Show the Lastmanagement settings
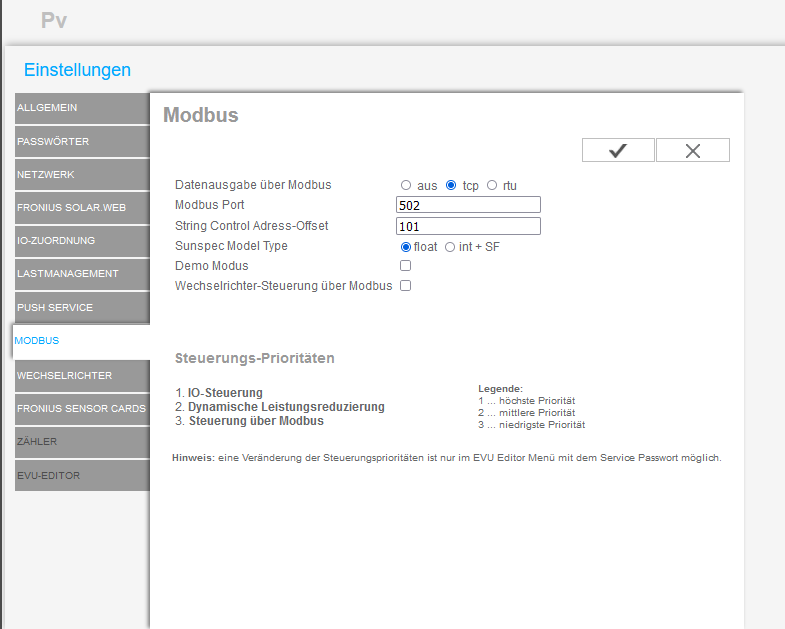Viewport: 785px width, 629px height. coord(81,274)
